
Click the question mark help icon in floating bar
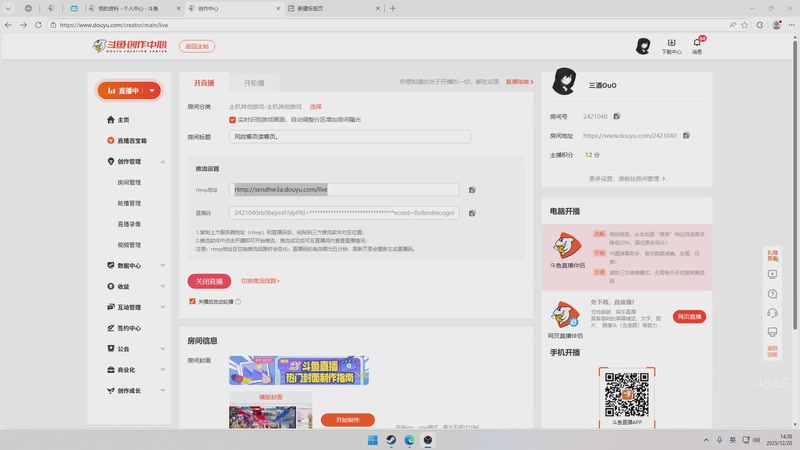(772, 294)
